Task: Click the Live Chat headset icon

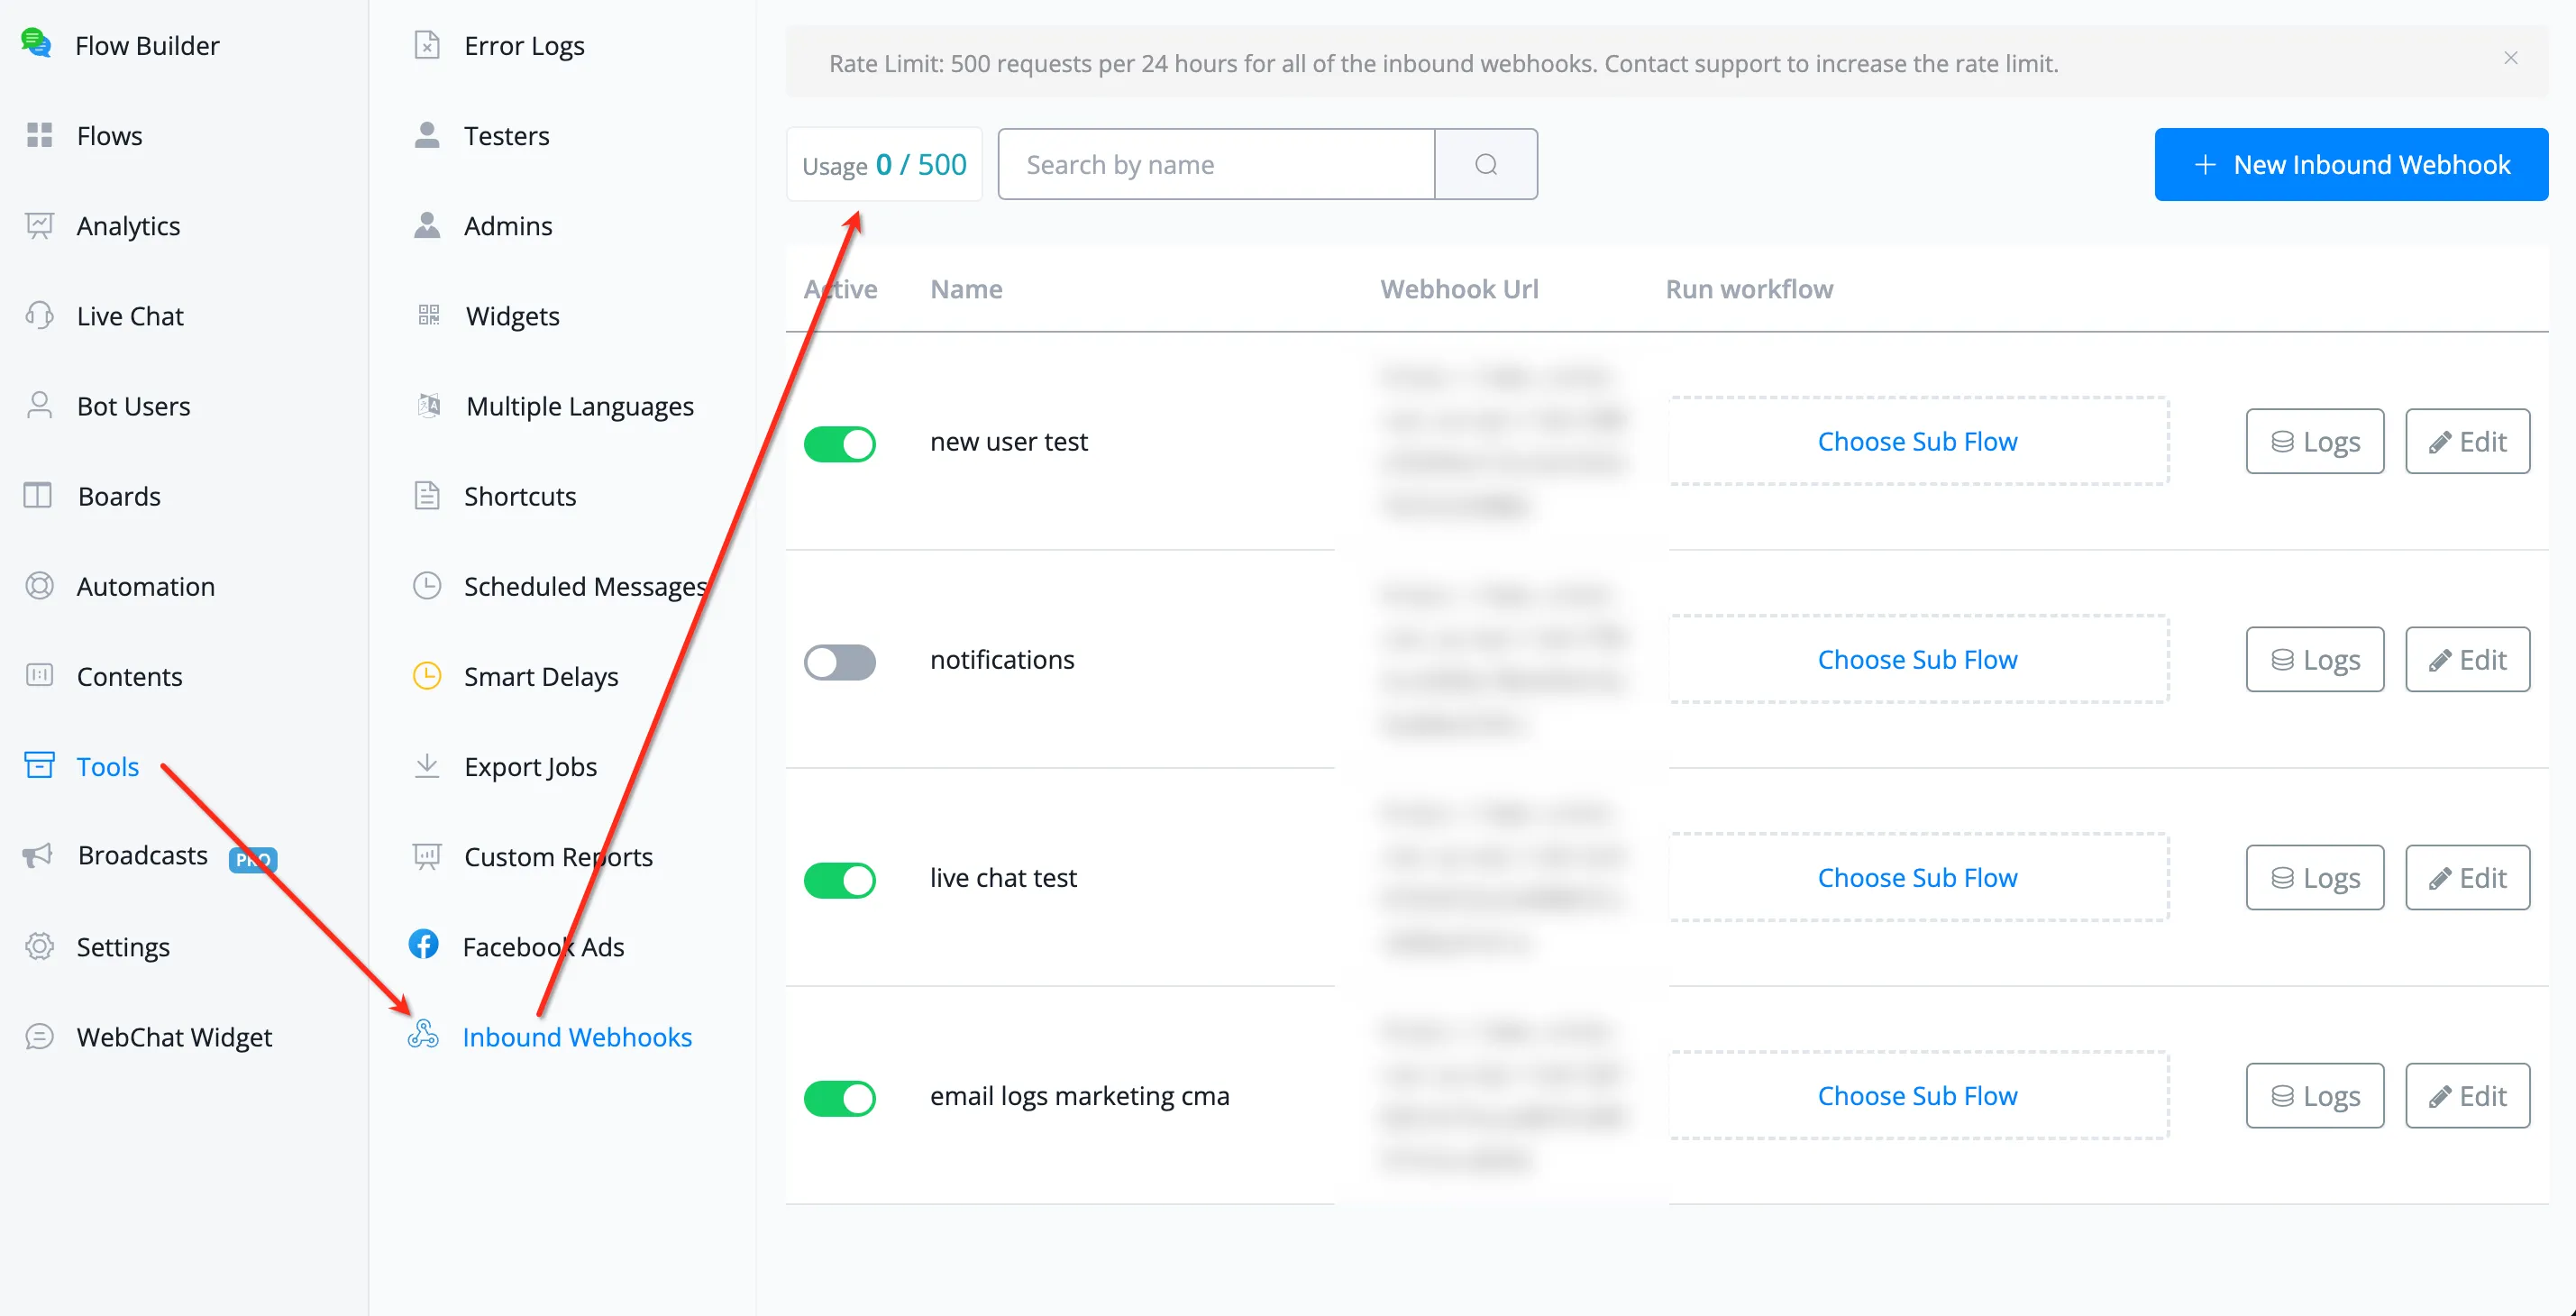Action: (x=39, y=316)
